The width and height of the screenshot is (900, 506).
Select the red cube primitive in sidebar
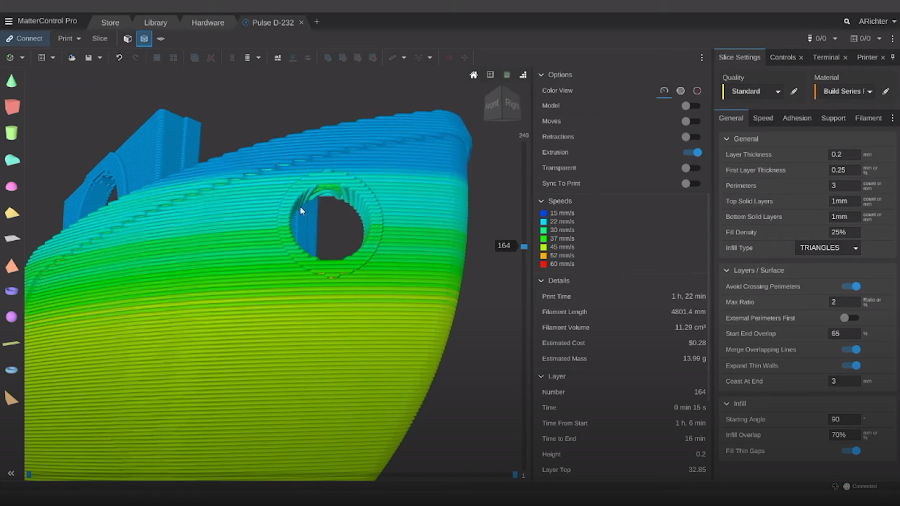point(11,107)
